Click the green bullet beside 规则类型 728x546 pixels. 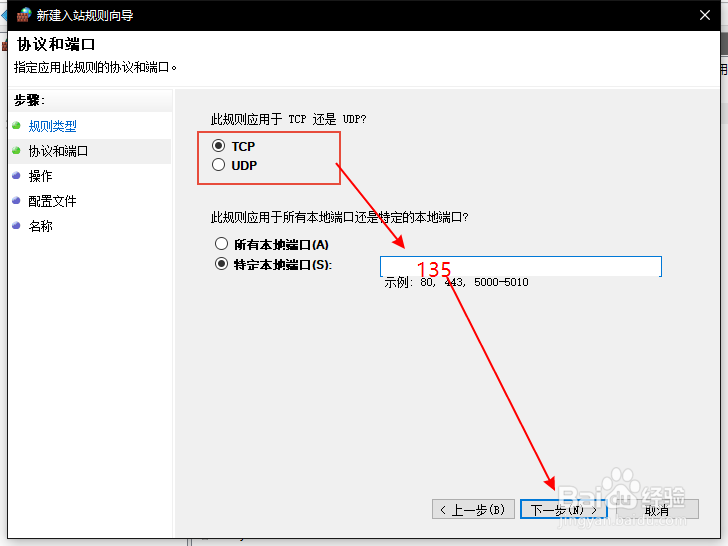click(17, 125)
